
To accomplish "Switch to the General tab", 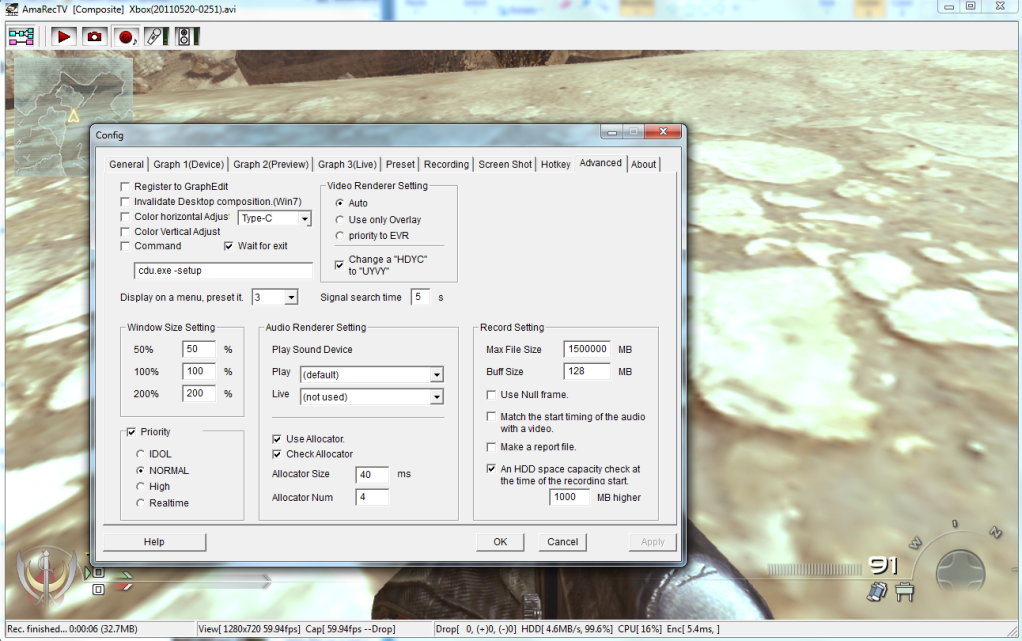I will click(x=126, y=164).
